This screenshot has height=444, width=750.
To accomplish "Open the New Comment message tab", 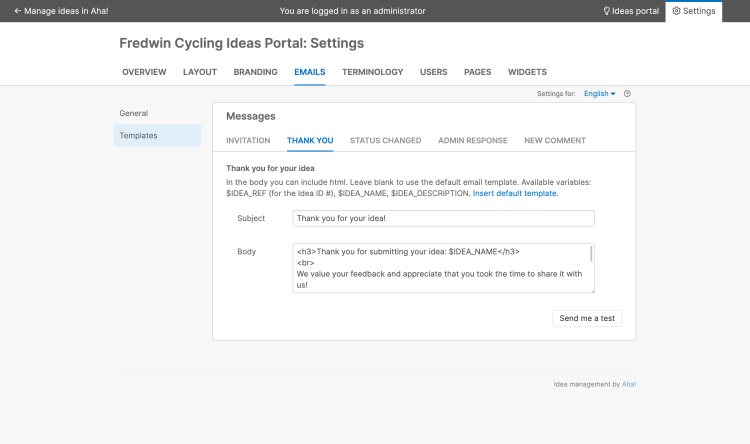I will [x=555, y=141].
